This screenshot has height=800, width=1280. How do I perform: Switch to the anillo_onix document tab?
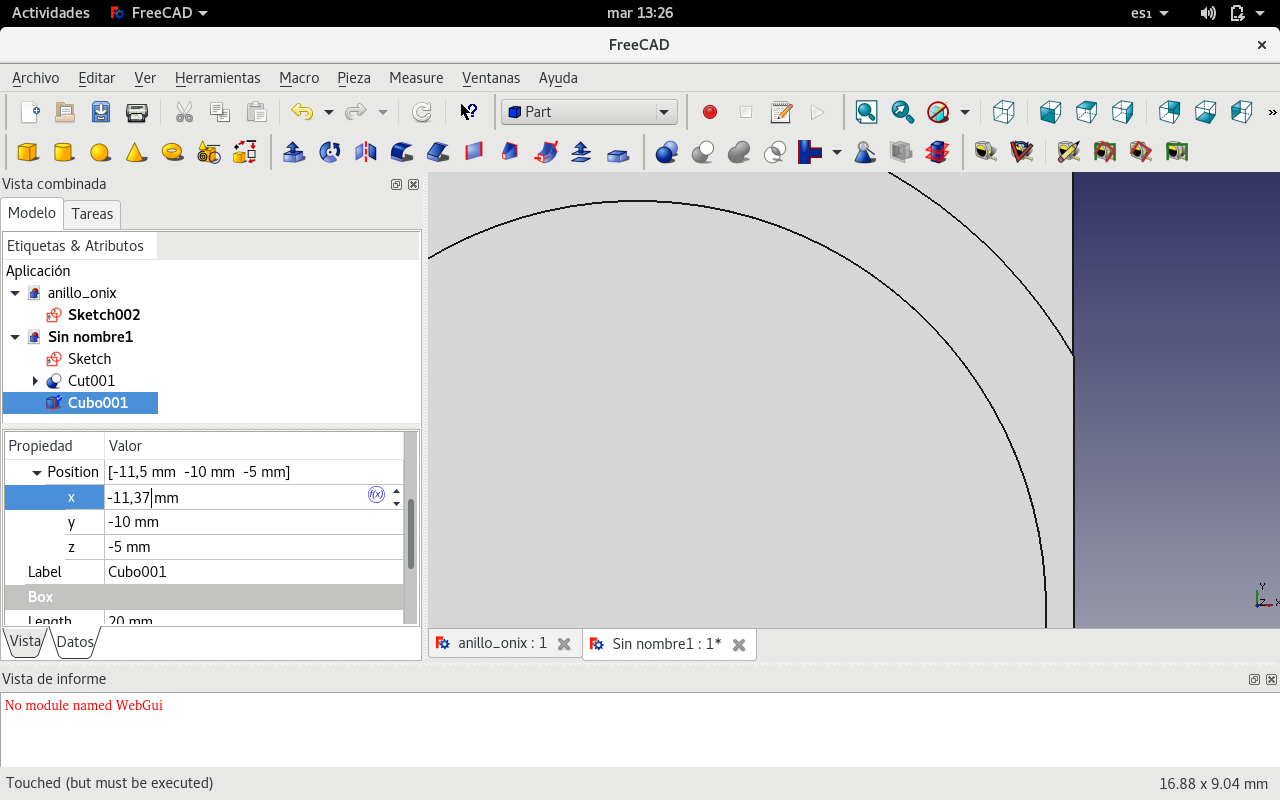point(503,644)
